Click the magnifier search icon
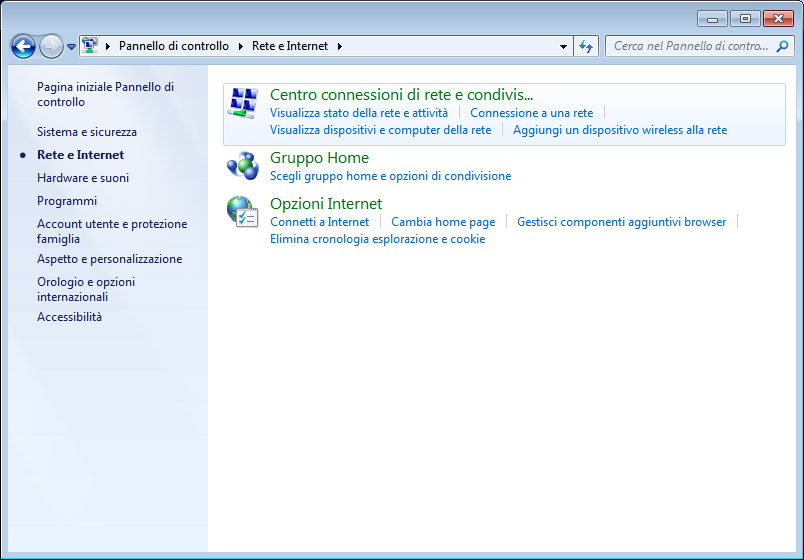 click(x=782, y=46)
